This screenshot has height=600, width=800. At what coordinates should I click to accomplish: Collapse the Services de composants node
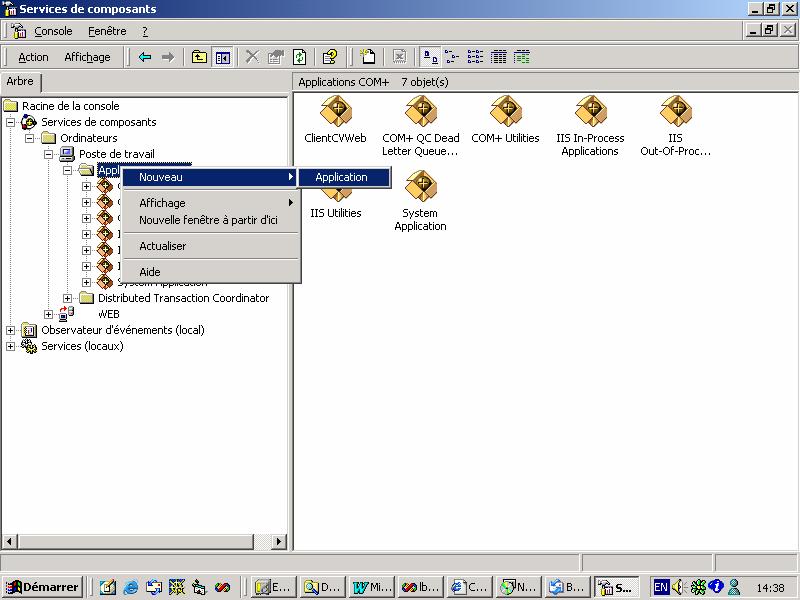coord(11,122)
